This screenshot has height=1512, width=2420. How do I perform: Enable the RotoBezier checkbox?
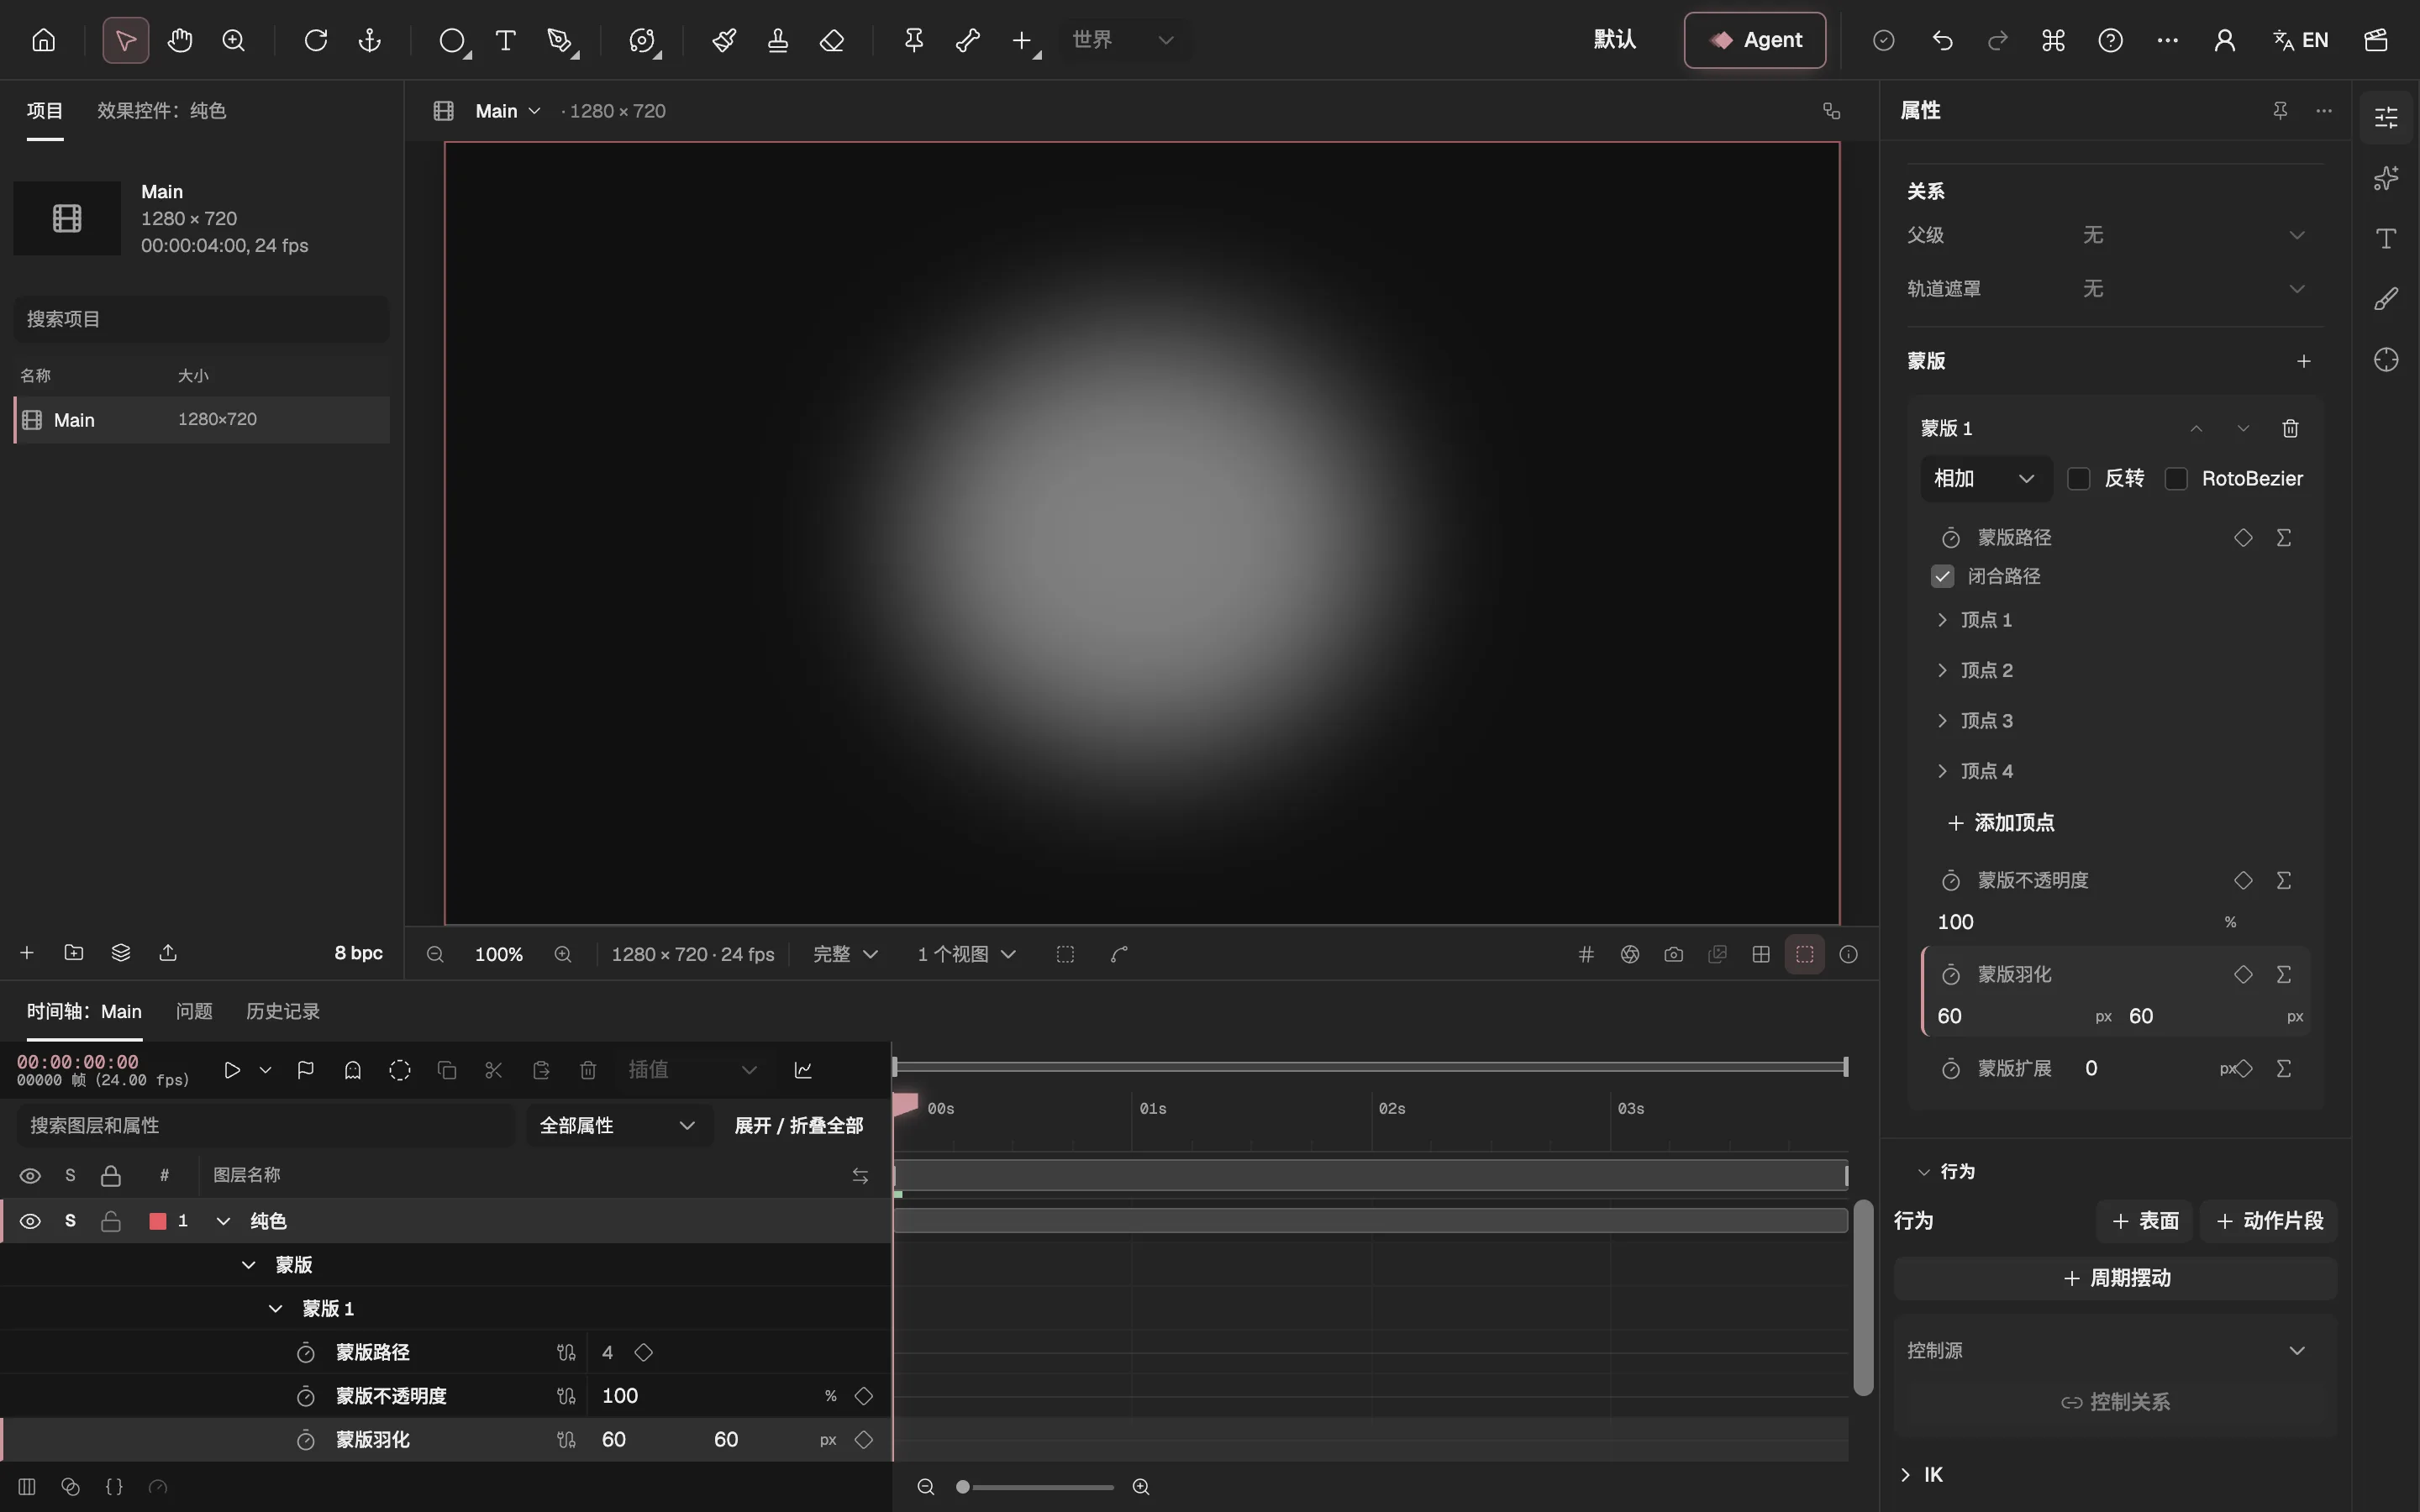2176,479
